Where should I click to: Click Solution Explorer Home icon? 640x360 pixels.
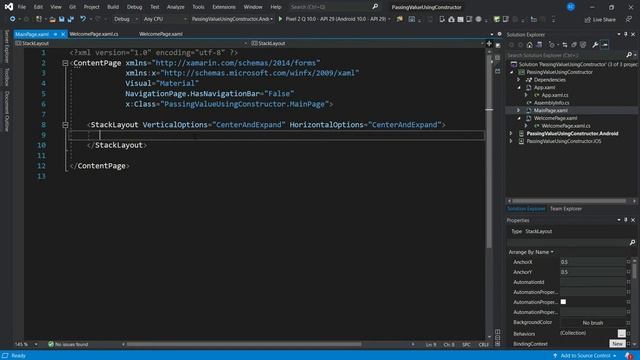pos(529,45)
